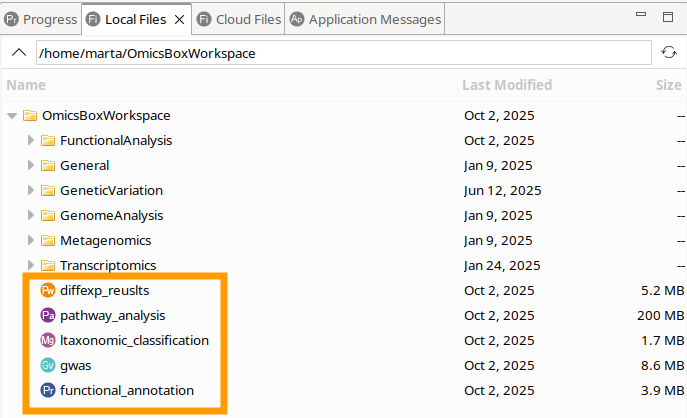Viewport: 687px width, 418px height.
Task: Sort files by Name column header
Action: click(27, 86)
